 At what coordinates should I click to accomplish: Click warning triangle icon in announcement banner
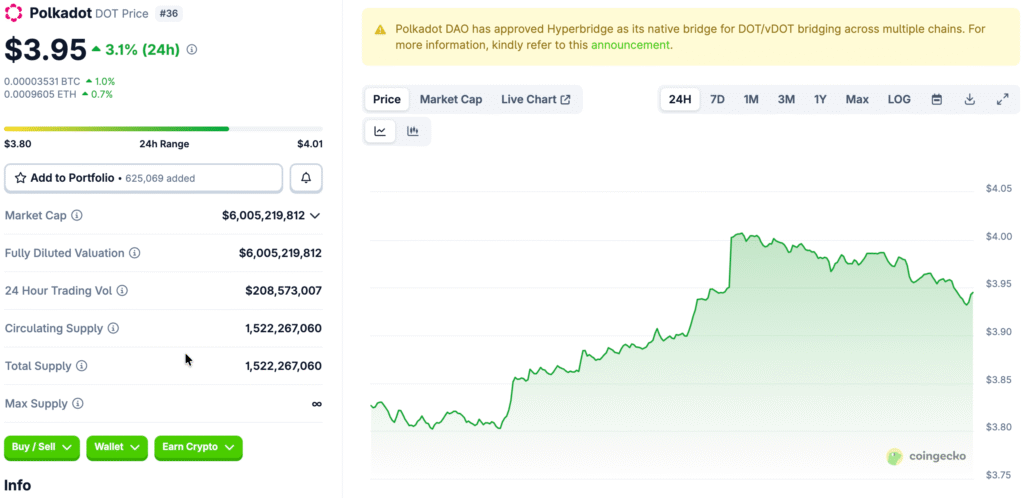[x=380, y=29]
